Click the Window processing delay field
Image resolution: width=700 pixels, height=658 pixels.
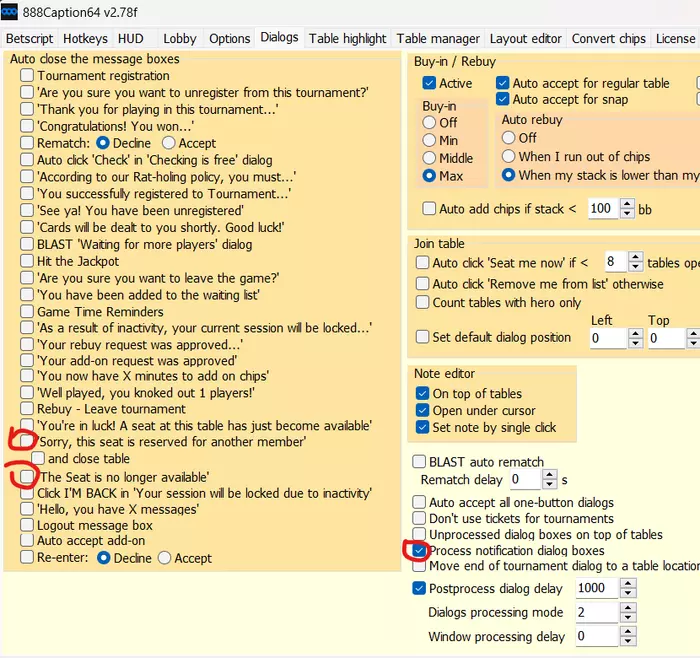click(x=594, y=637)
